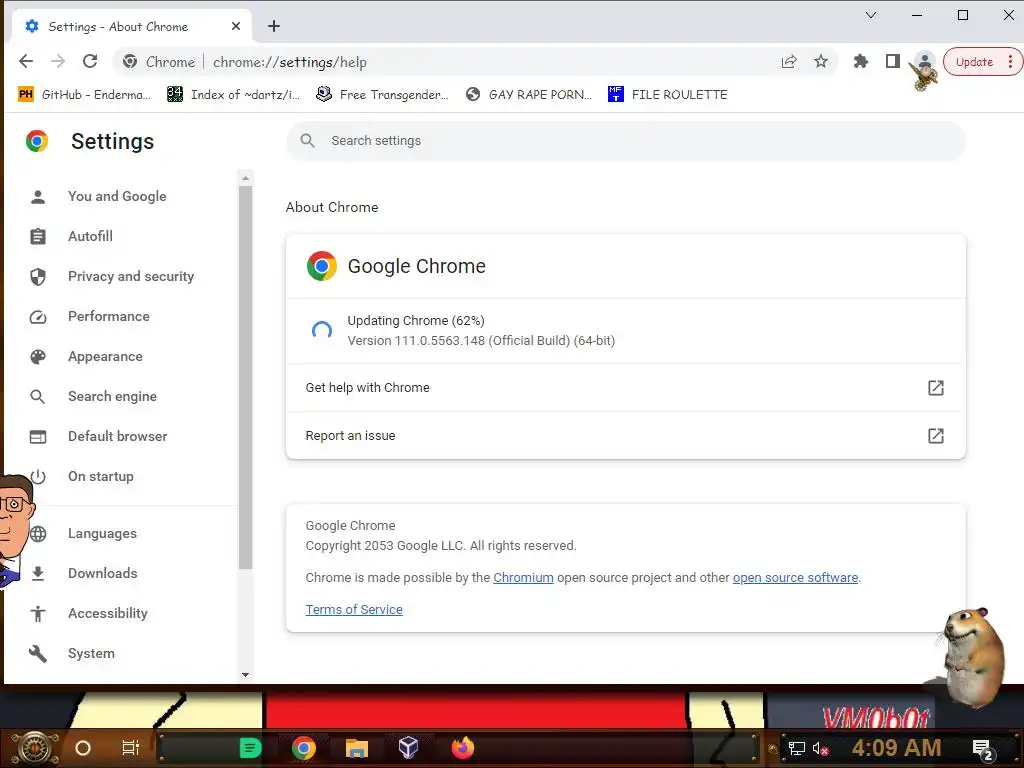Viewport: 1024px width, 768px height.
Task: Close the Settings - About Chrome tab
Action: tap(236, 26)
